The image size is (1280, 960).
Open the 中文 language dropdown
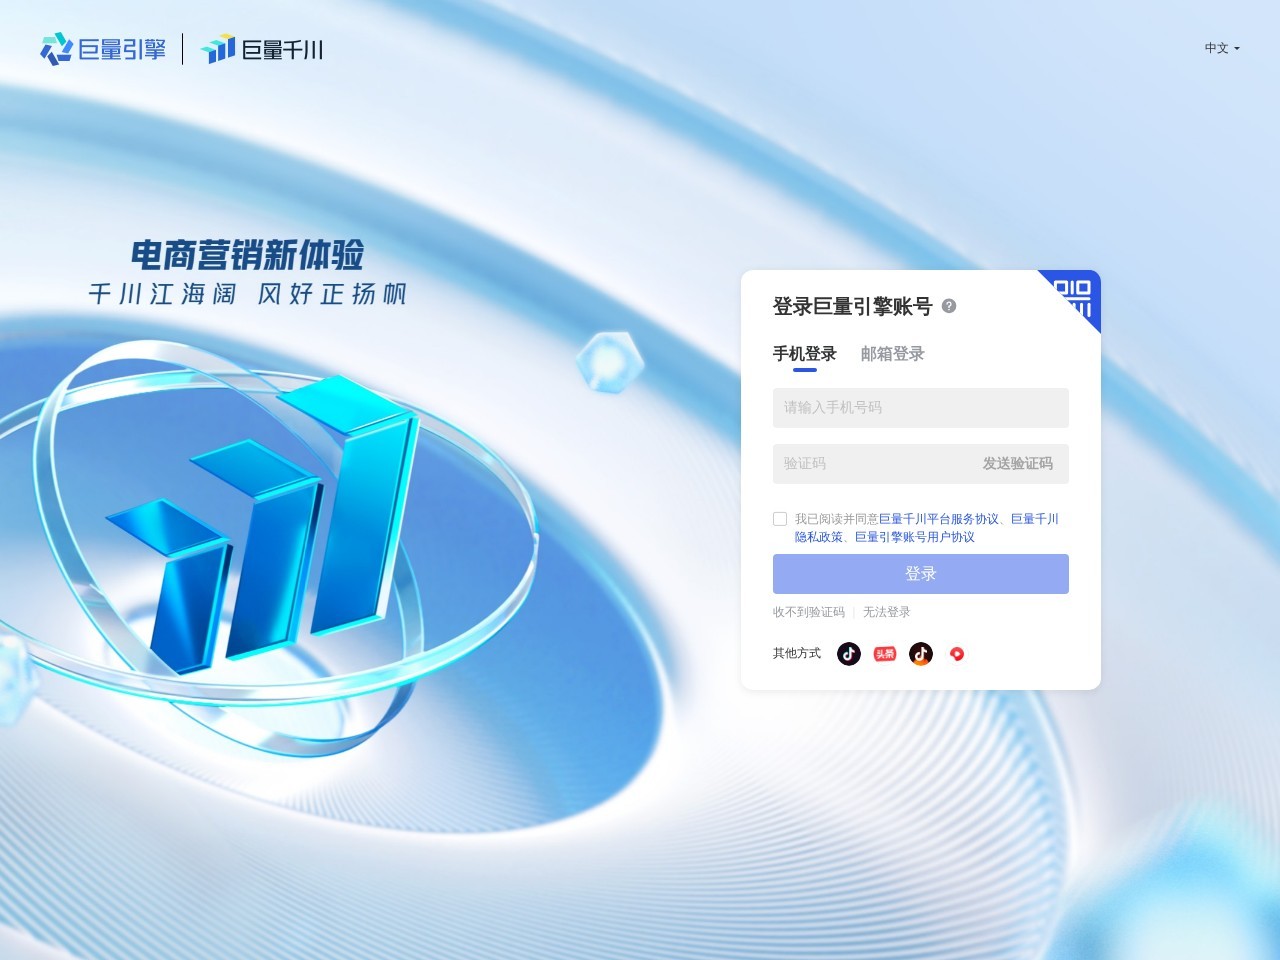(1222, 48)
